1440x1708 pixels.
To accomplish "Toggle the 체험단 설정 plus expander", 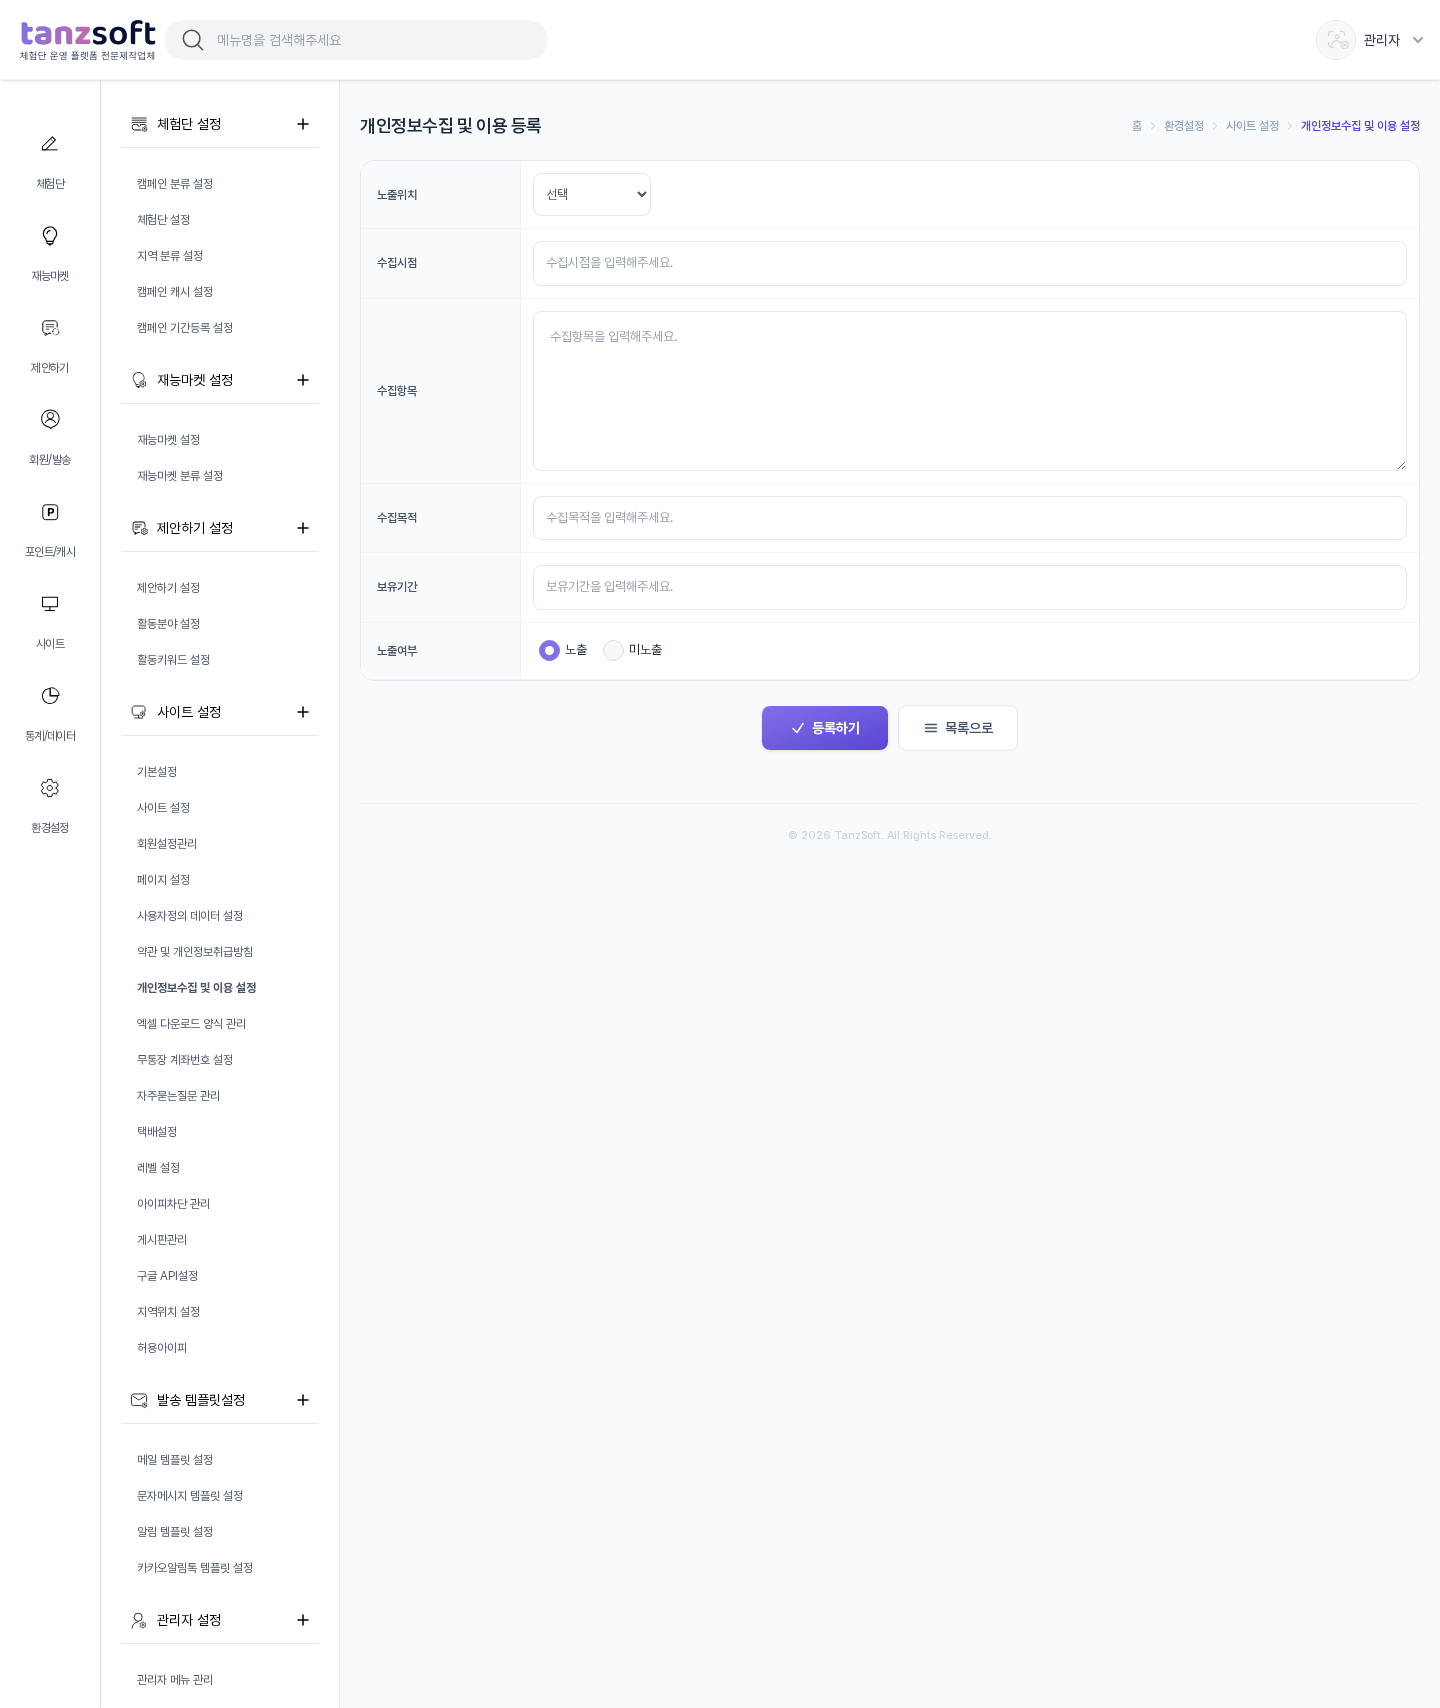I will click(x=303, y=124).
